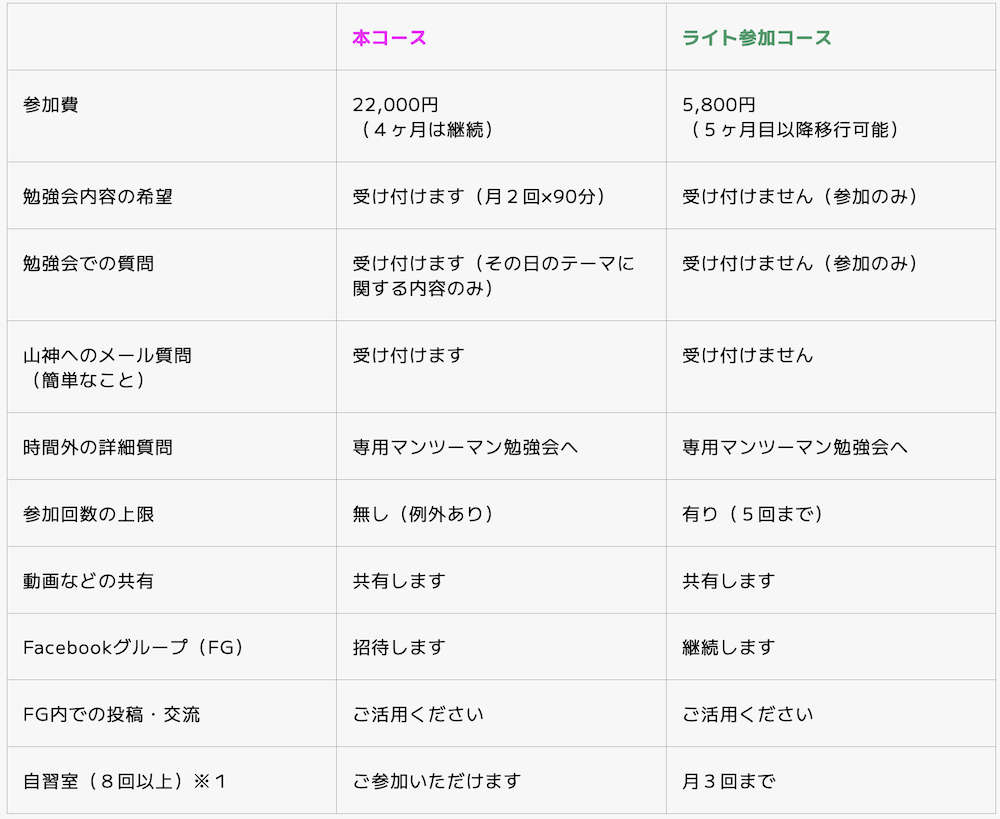Click the 5,800円 price cell

[x=719, y=105]
